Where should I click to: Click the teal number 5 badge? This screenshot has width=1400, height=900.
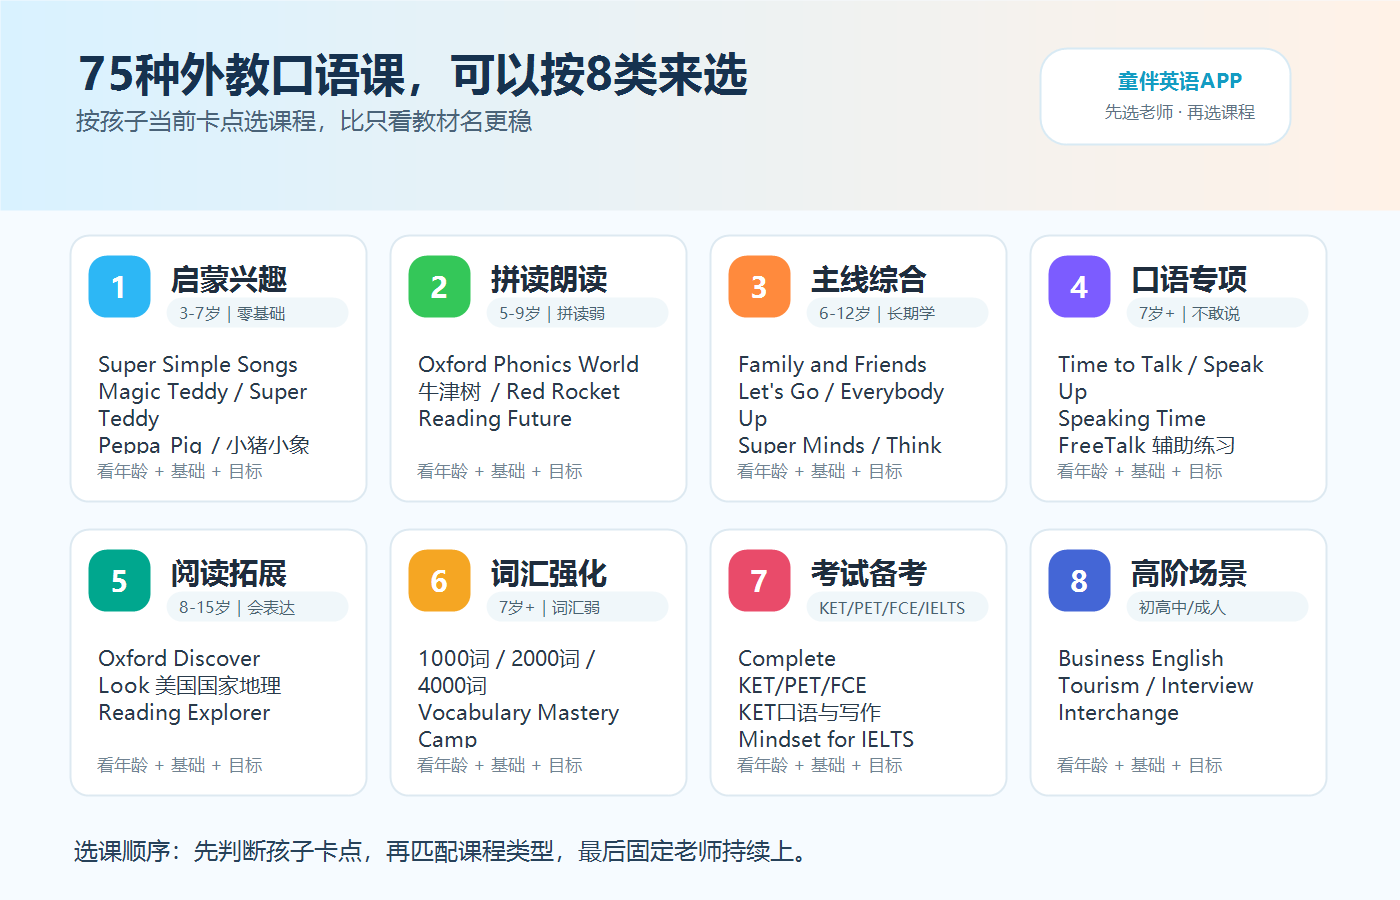click(119, 581)
